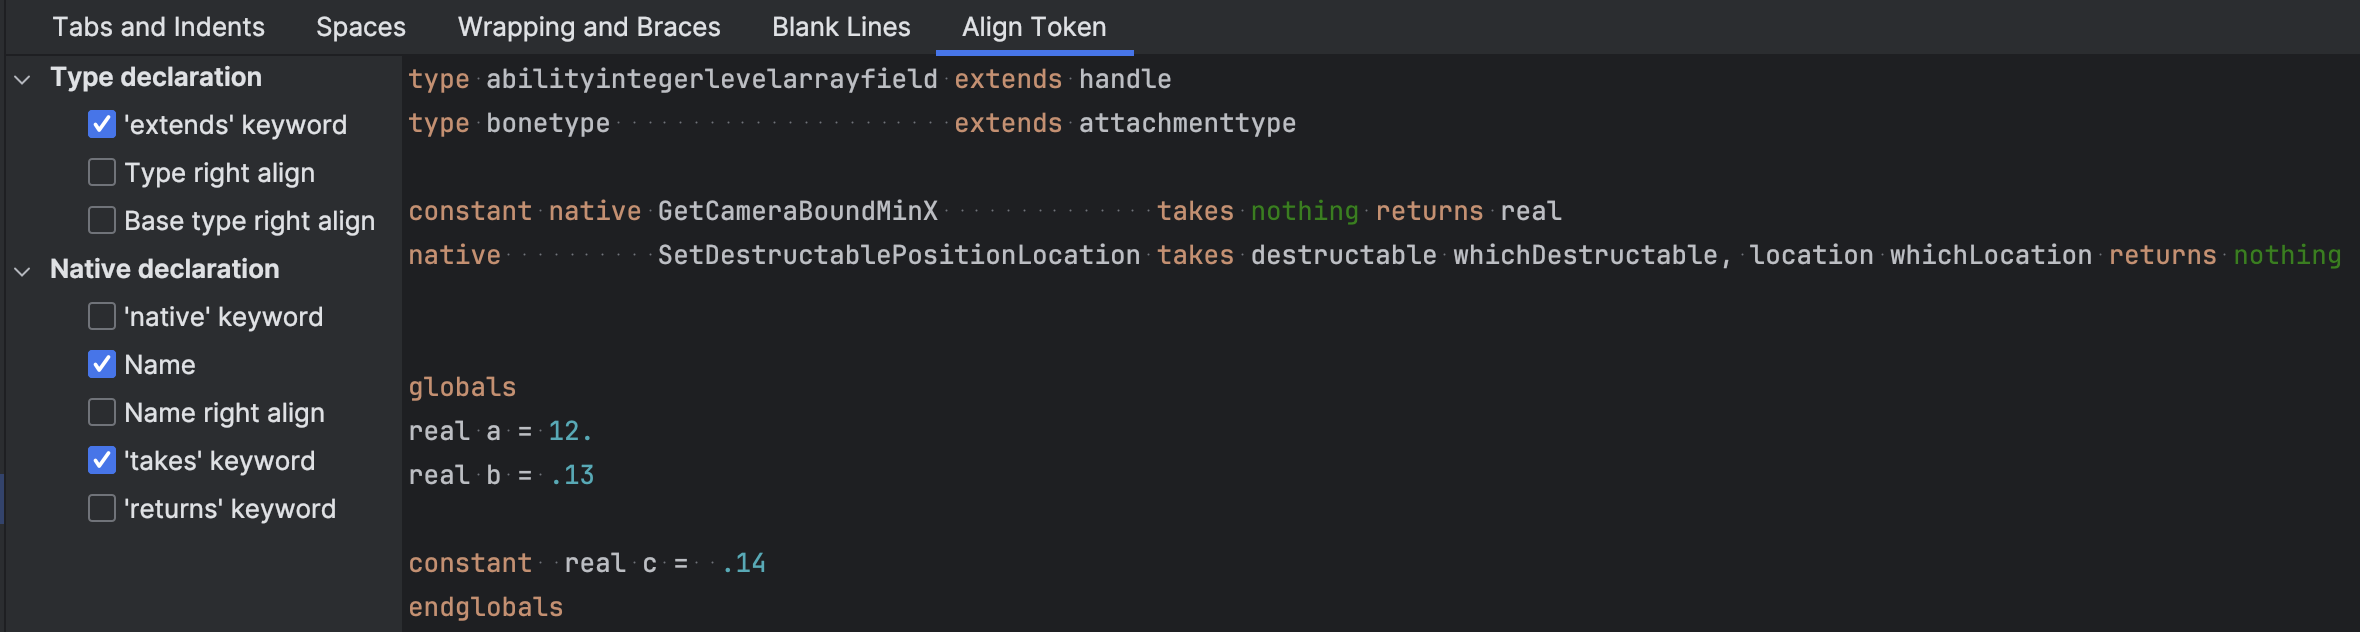Check the 'native' keyword checkbox

coord(102,316)
